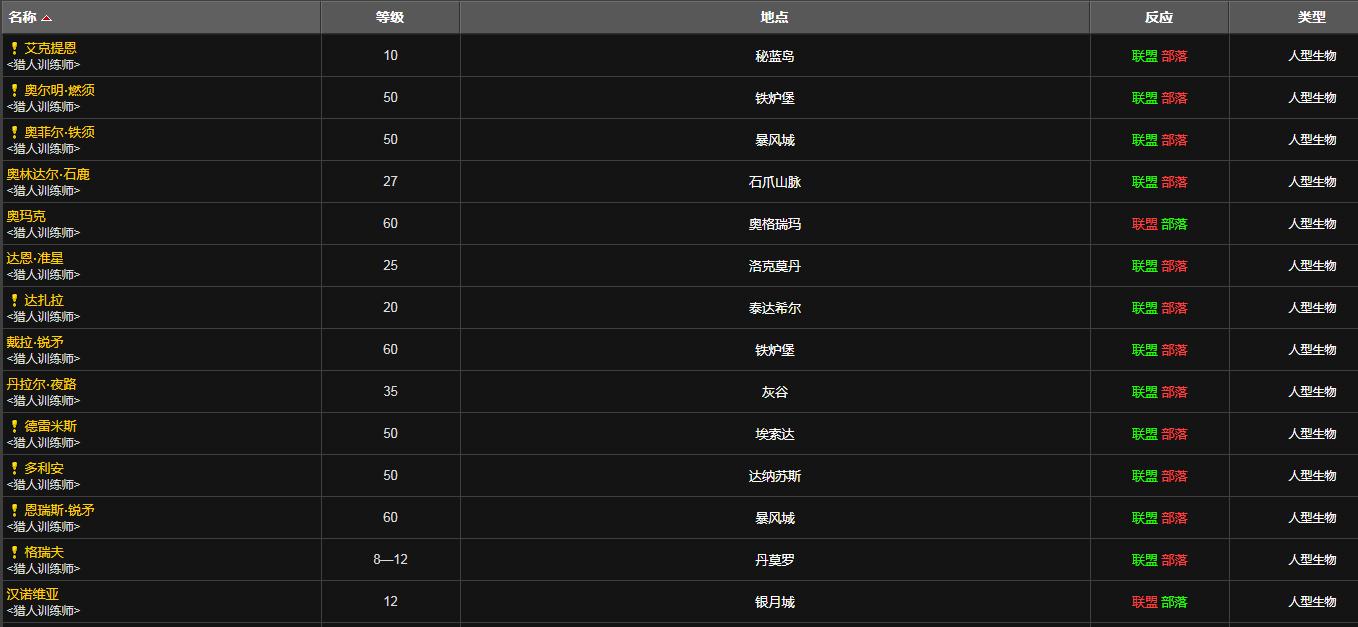Viewport: 1358px width, 627px height.
Task: Click quest exclamation icon beside 多利安
Action: click(14, 468)
